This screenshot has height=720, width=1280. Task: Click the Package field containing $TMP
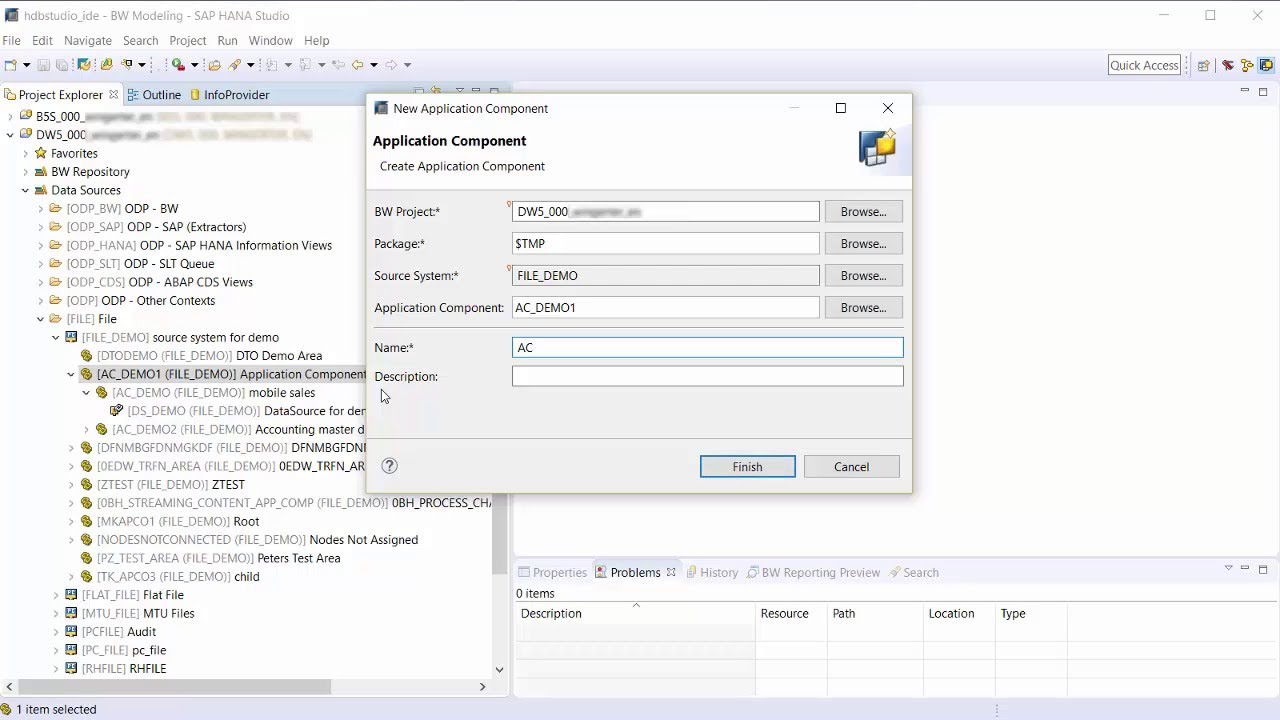(x=665, y=244)
